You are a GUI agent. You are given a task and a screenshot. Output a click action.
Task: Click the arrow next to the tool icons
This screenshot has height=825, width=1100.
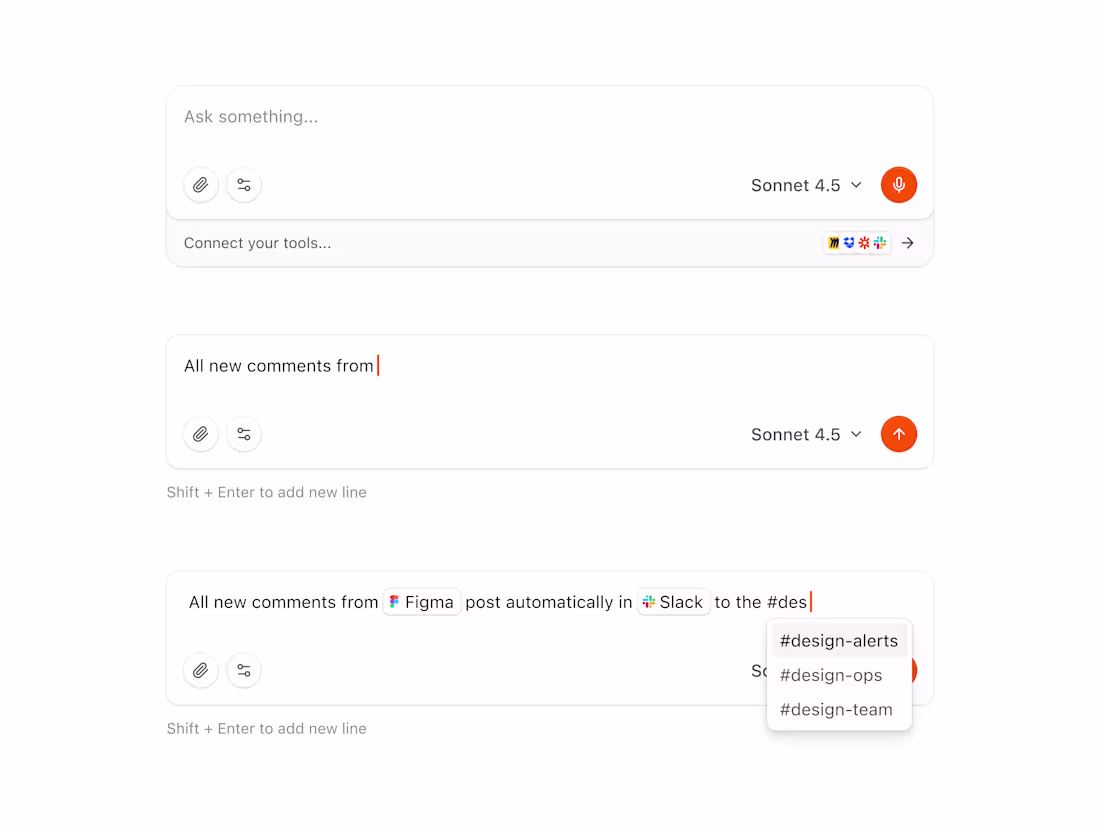tap(907, 242)
